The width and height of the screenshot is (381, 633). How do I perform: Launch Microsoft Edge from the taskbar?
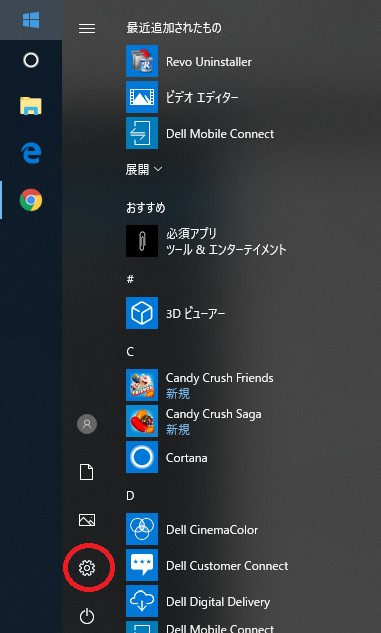(x=31, y=153)
